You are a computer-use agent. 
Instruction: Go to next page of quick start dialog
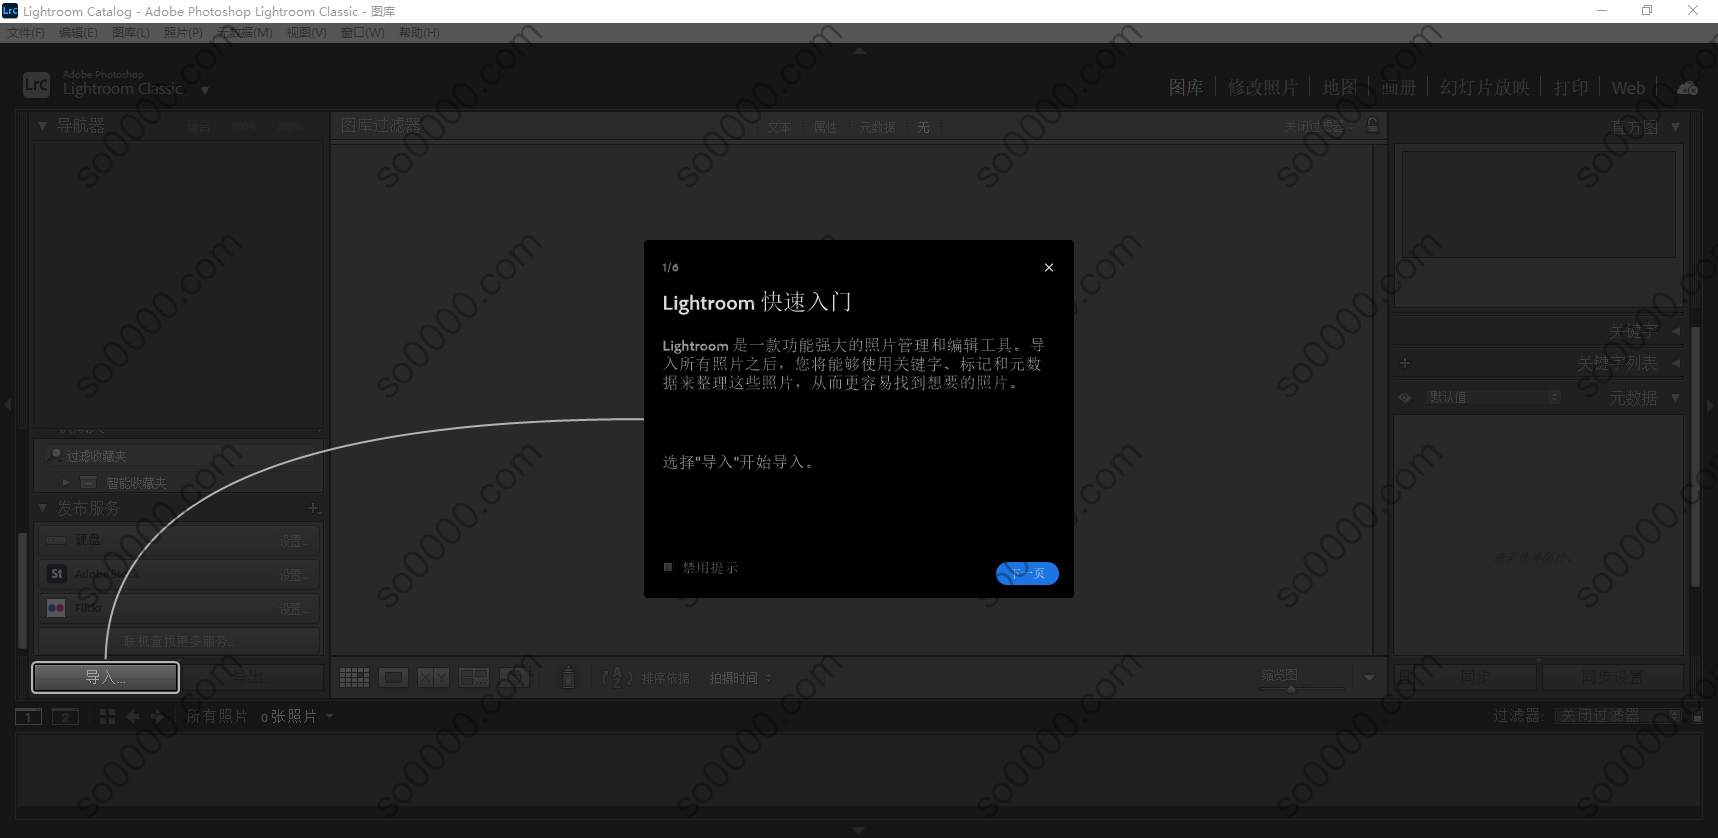tap(1027, 573)
